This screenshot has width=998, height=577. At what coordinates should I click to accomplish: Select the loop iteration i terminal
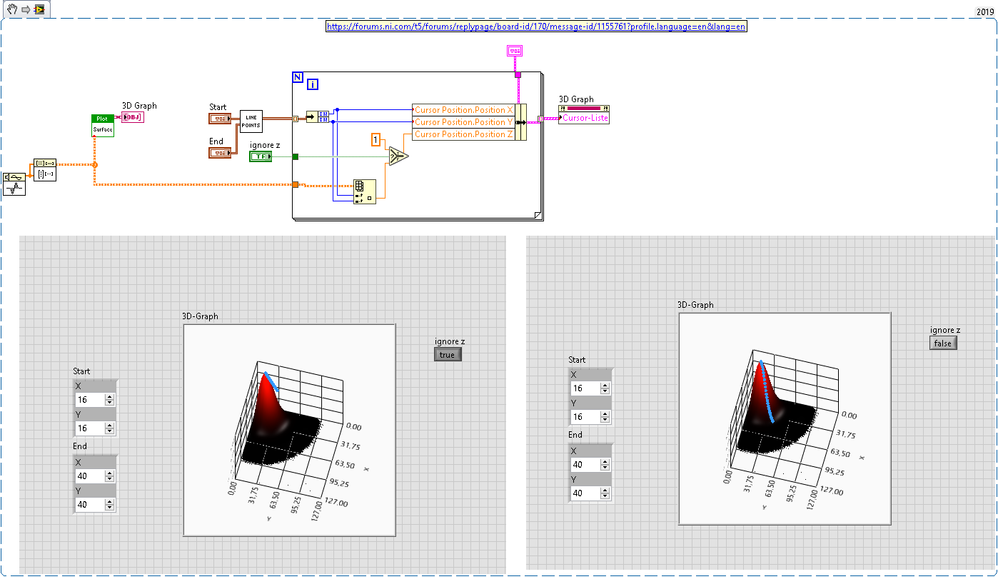[313, 84]
